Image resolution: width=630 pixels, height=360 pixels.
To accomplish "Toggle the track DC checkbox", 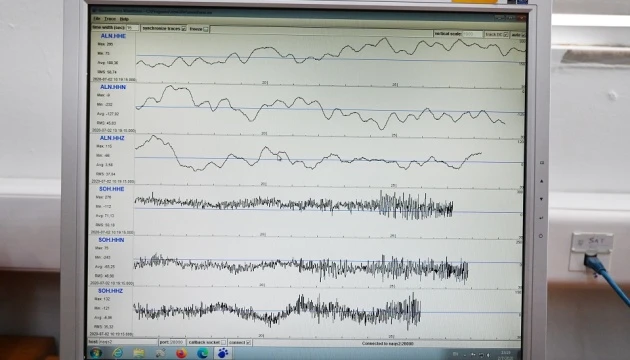I will (505, 35).
